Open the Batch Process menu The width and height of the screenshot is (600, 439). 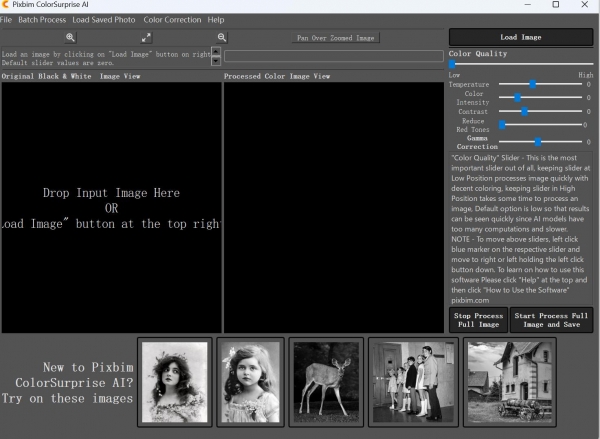44,20
